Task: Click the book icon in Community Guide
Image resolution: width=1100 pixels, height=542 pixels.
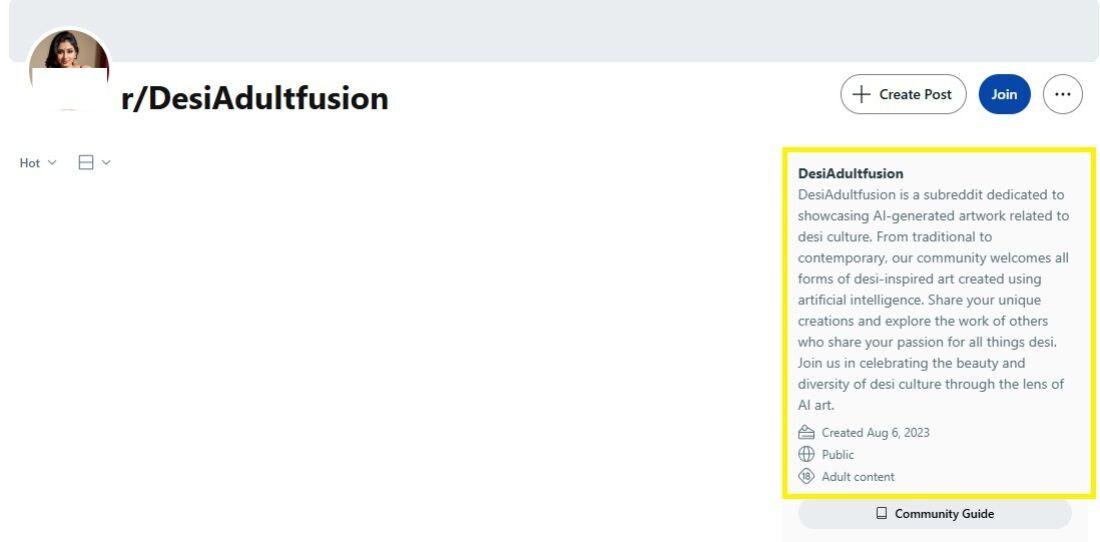Action: [x=881, y=514]
